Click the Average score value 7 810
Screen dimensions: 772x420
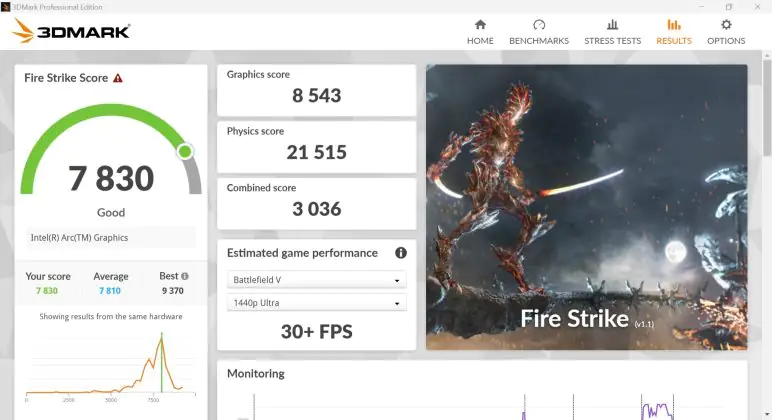coord(110,291)
